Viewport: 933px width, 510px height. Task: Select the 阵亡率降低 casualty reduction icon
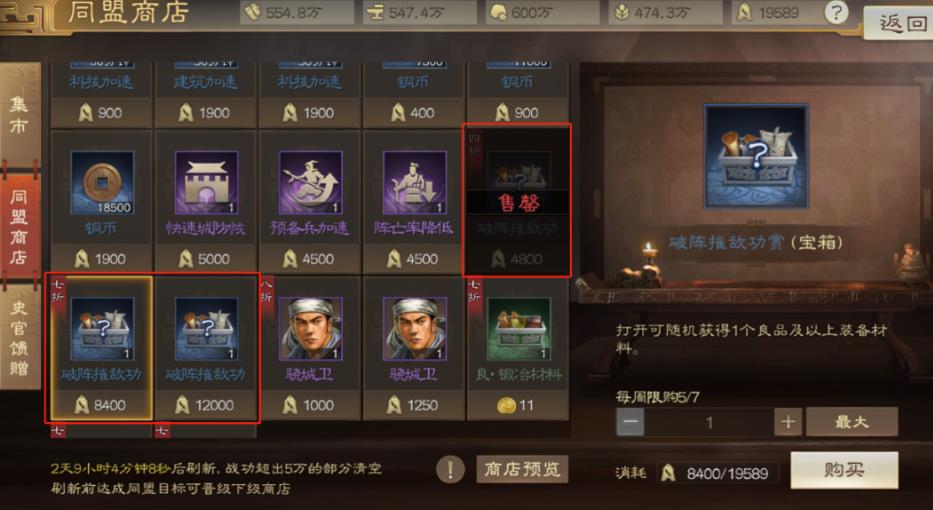tap(415, 183)
